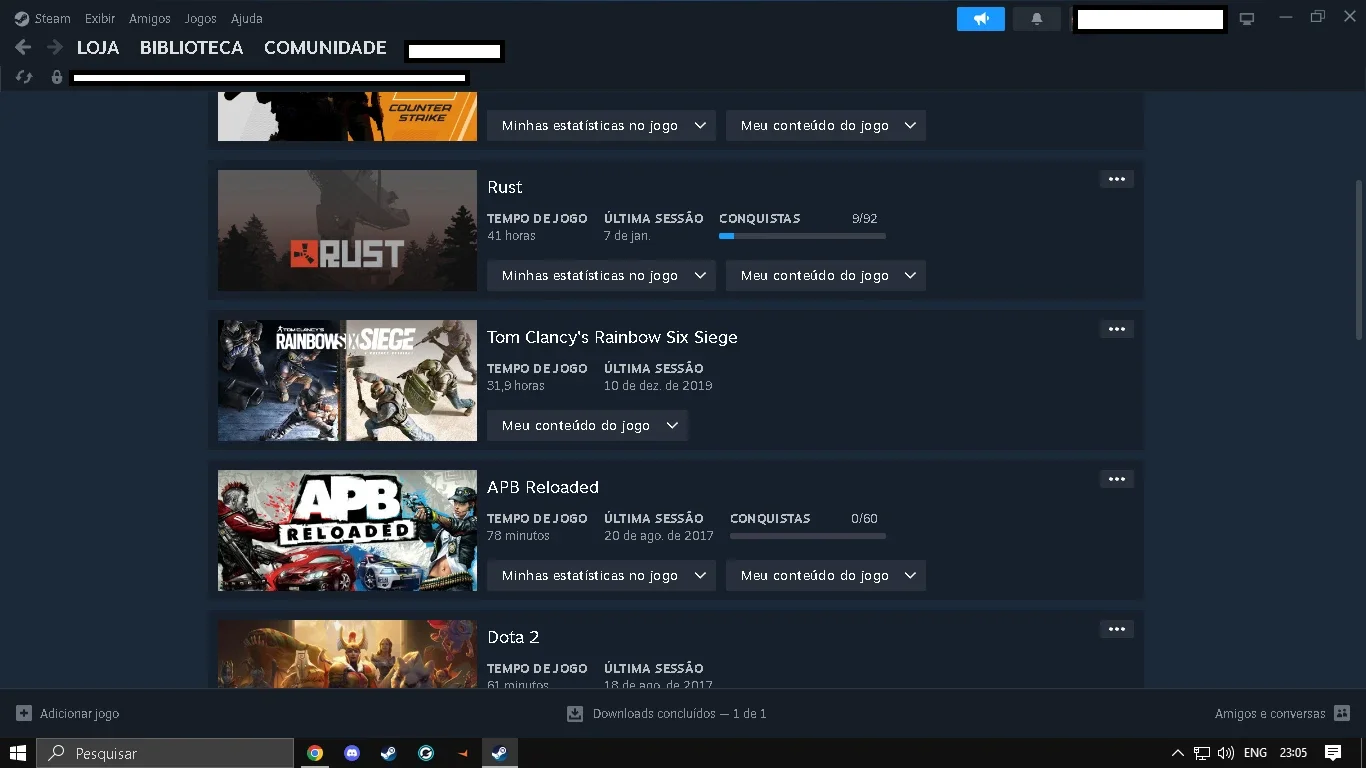Open the green circular arrow taskbar app
The width and height of the screenshot is (1366, 768).
426,753
